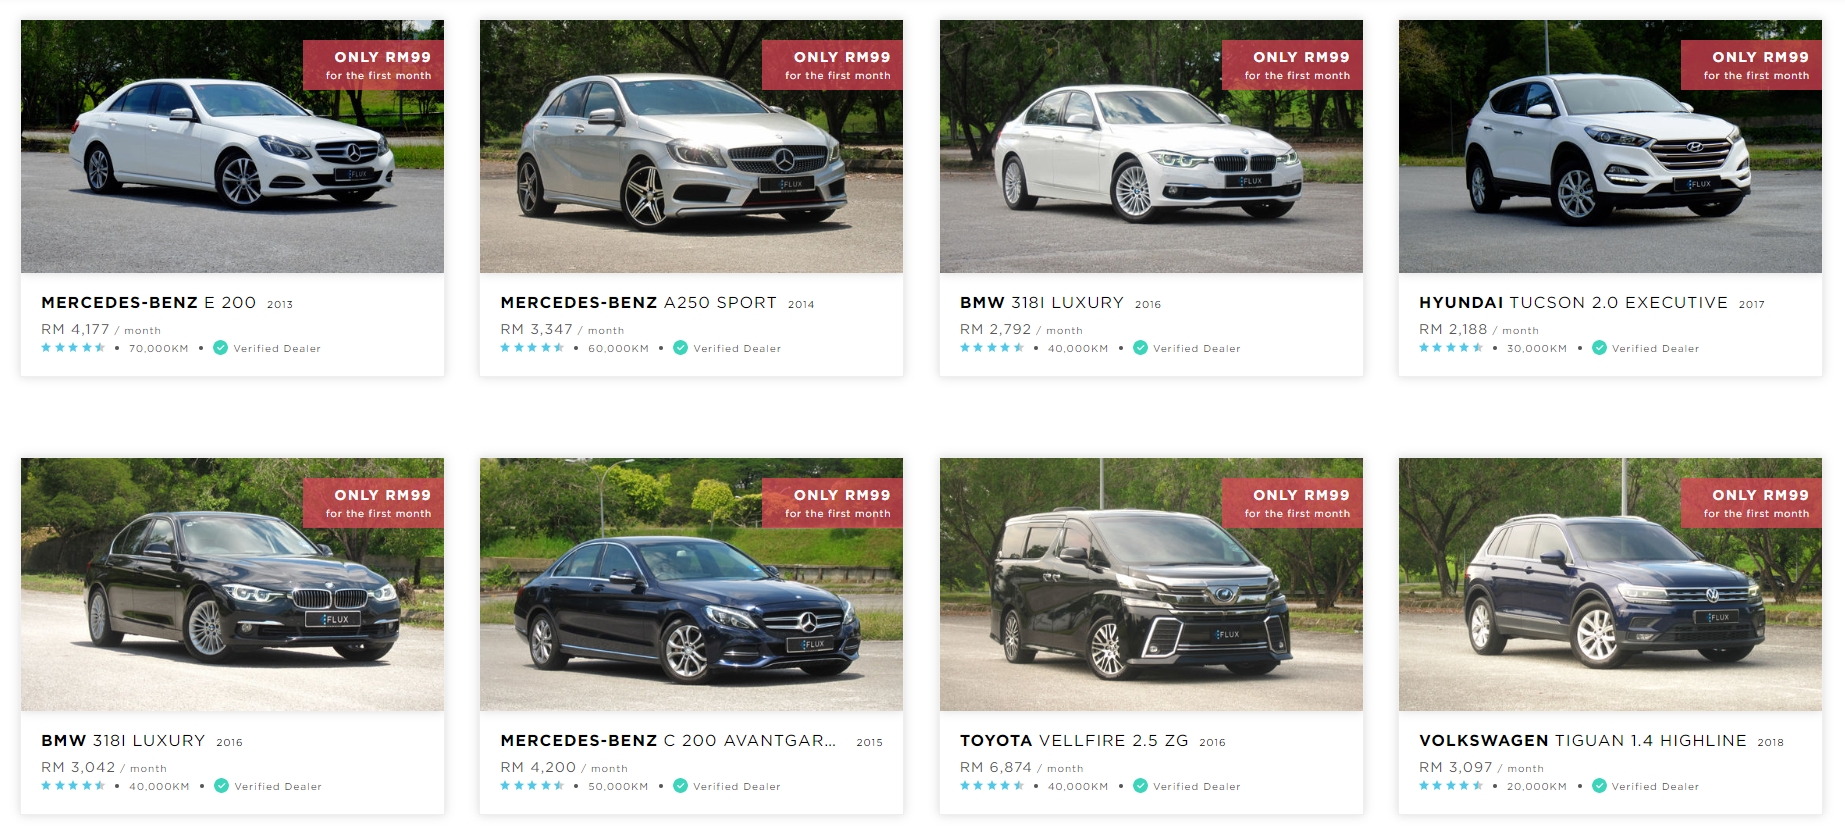1845x830 pixels.
Task: Open the Mercedes-Benz E 200 car photo
Action: (232, 146)
